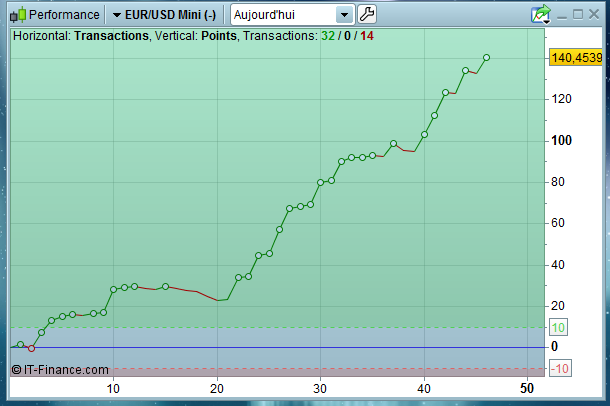
Task: Click the Performance candlestick icon
Action: pos(18,14)
